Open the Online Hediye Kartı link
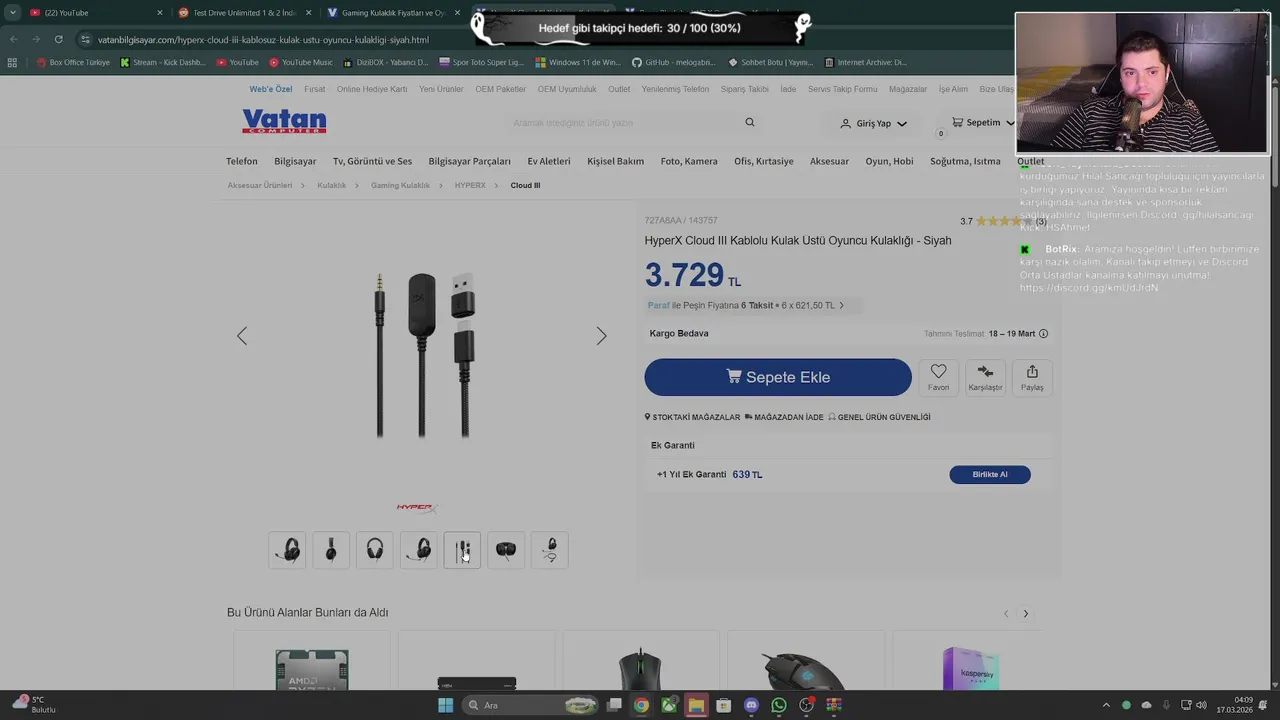The width and height of the screenshot is (1280, 720). tap(372, 89)
